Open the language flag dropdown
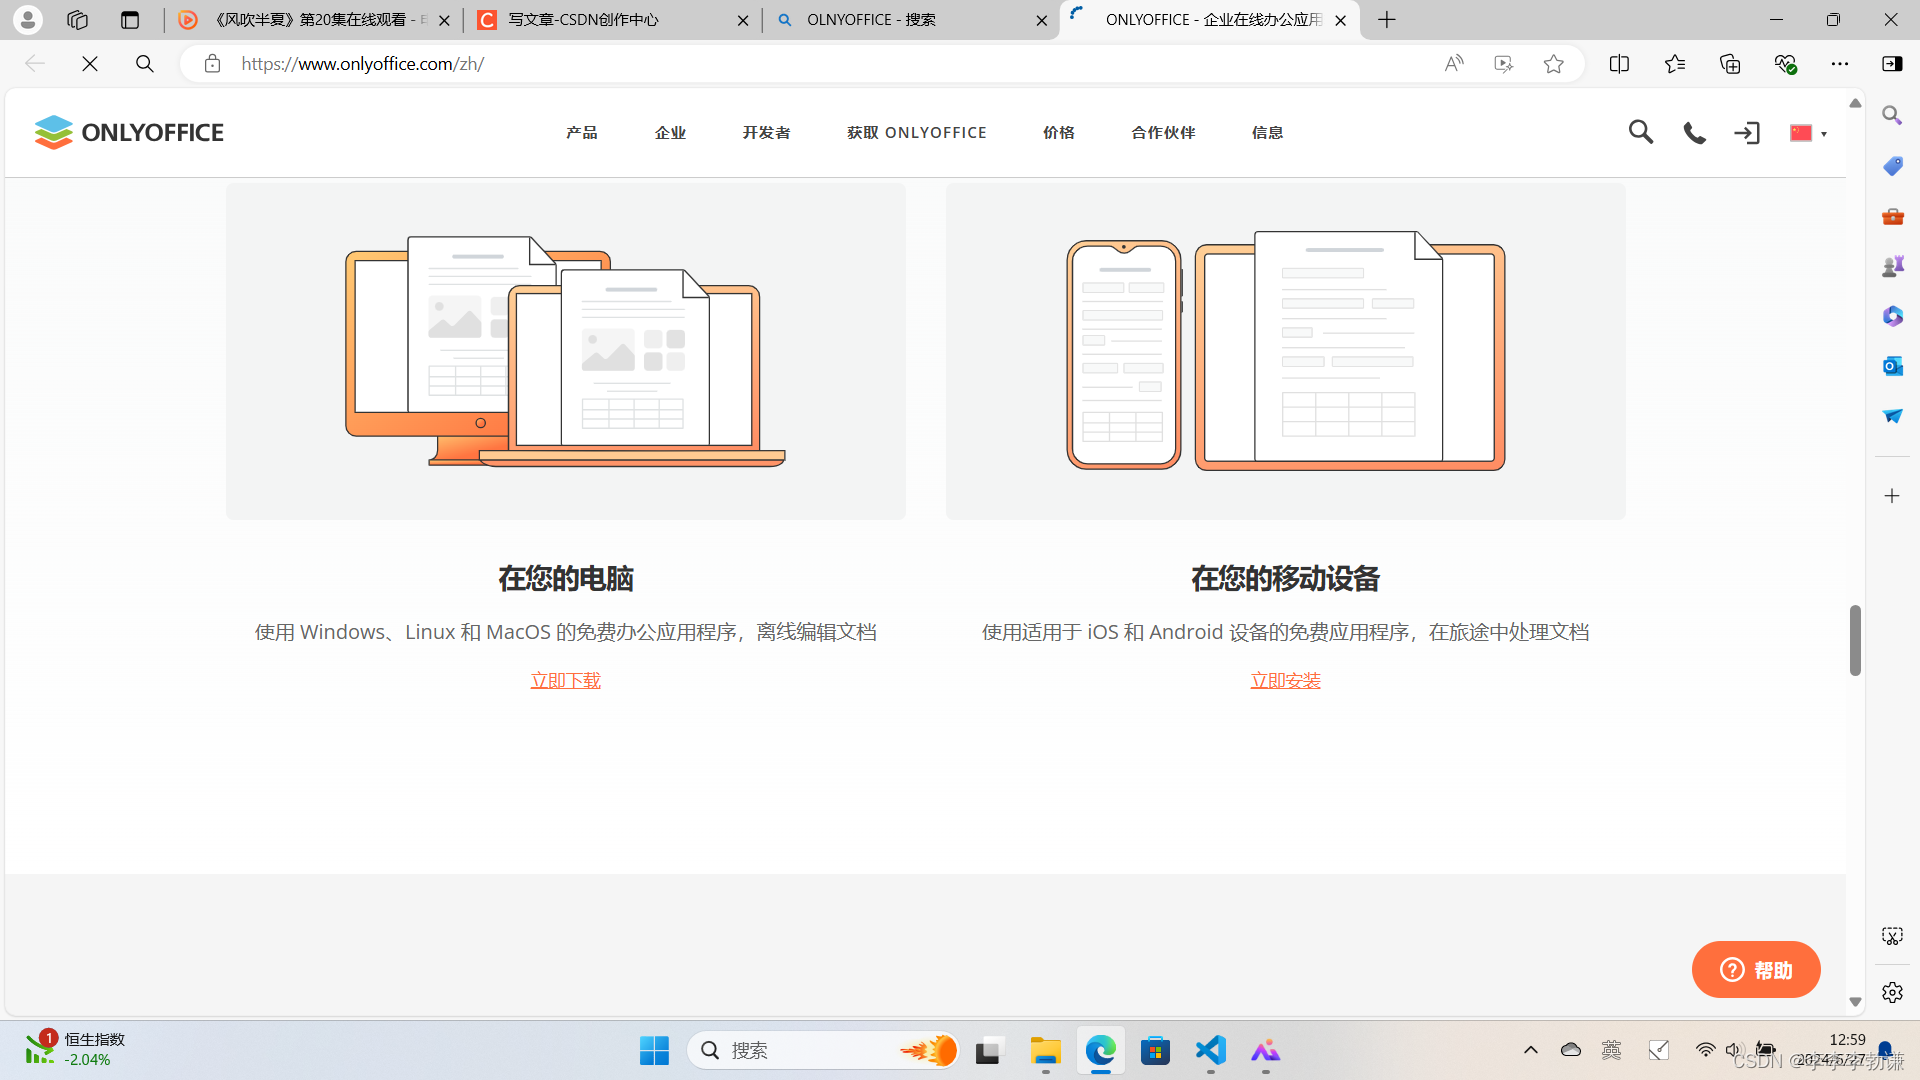 (1808, 133)
